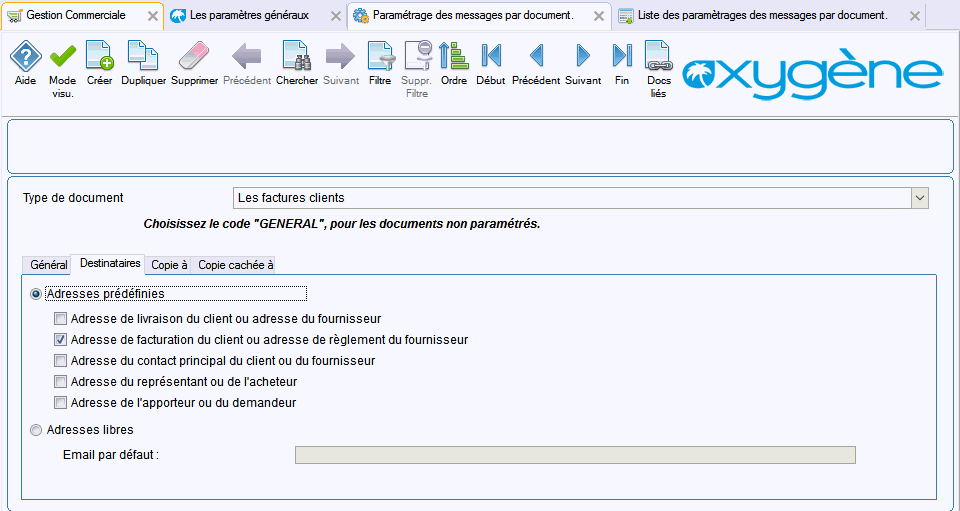Check Adresse de l'apporteur ou du demandeur
The height and width of the screenshot is (511, 960).
pos(60,403)
